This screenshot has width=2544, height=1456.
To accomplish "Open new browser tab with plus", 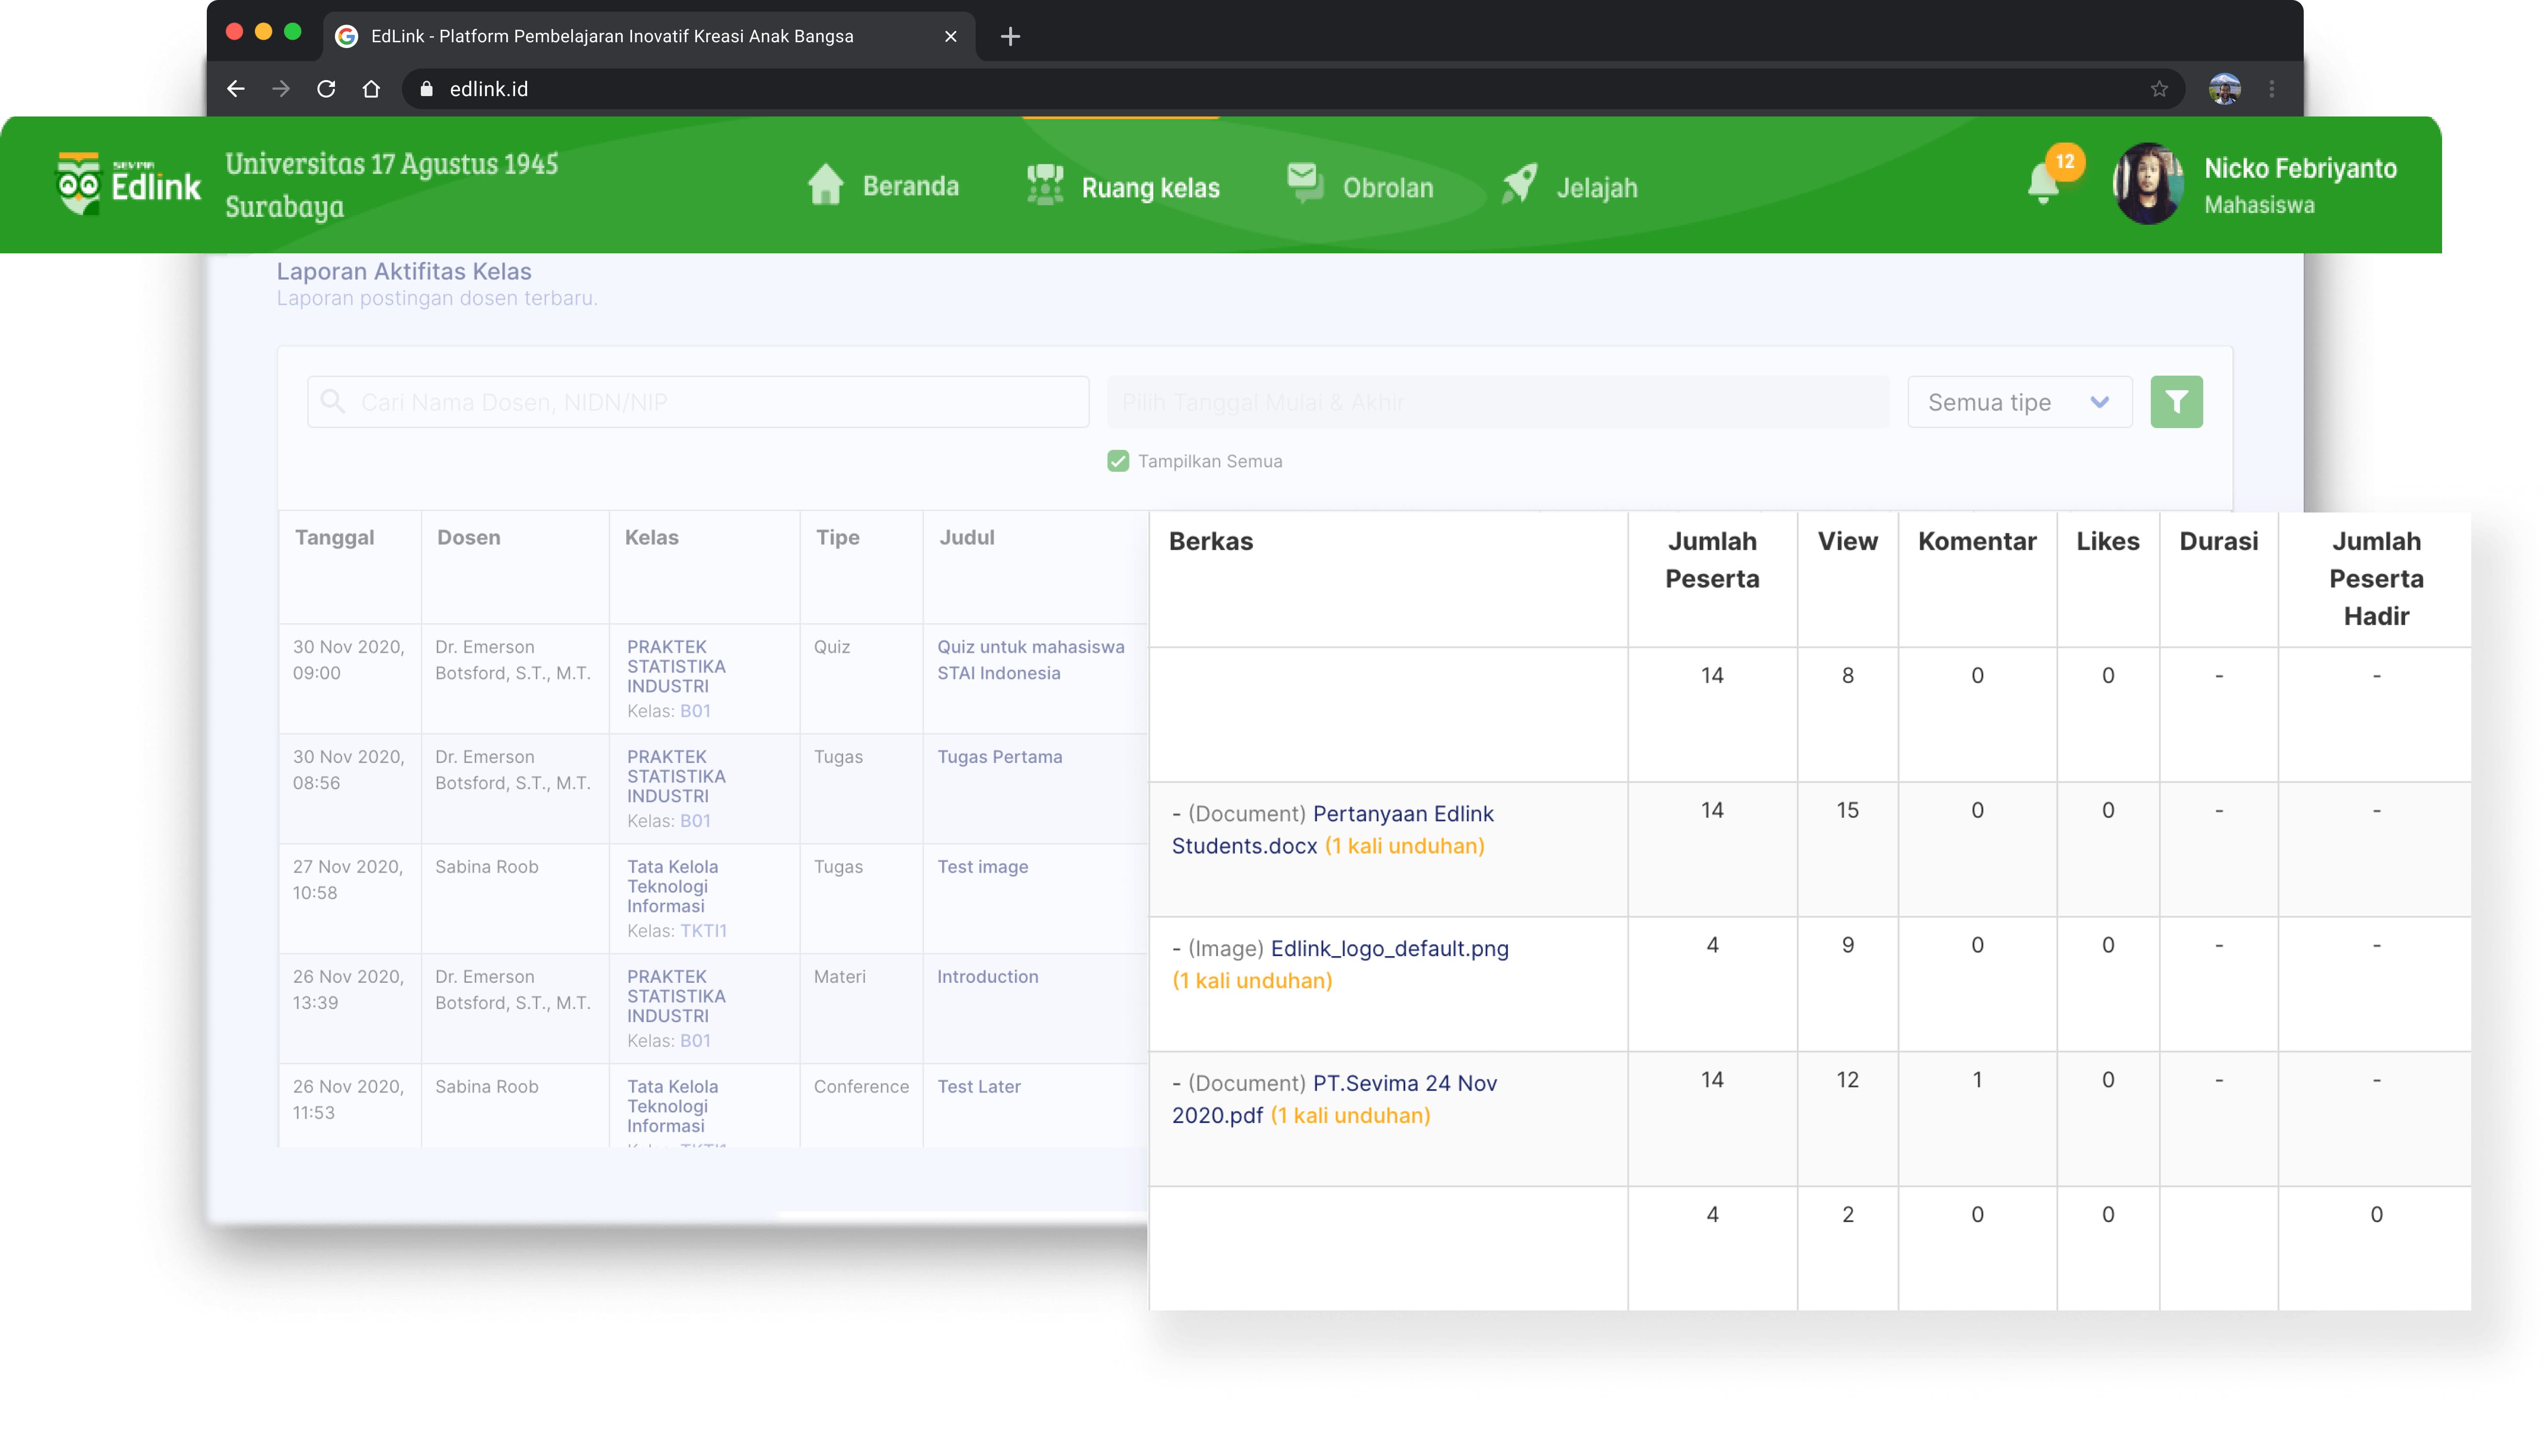I will point(1010,37).
